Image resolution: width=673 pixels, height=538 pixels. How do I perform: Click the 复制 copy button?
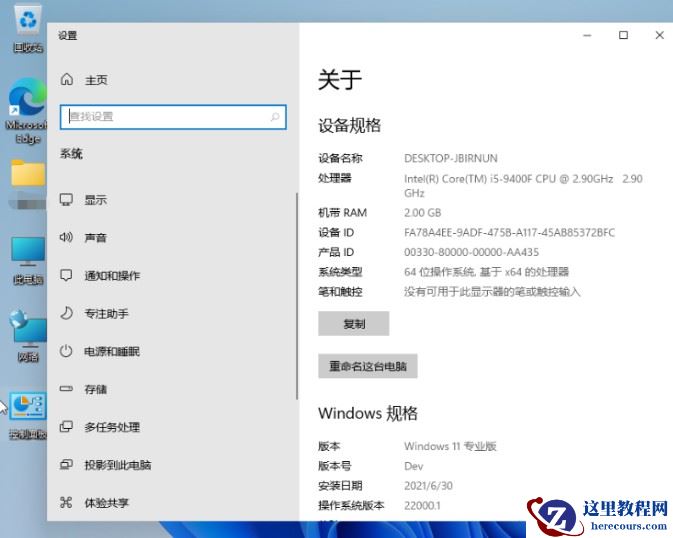point(354,323)
